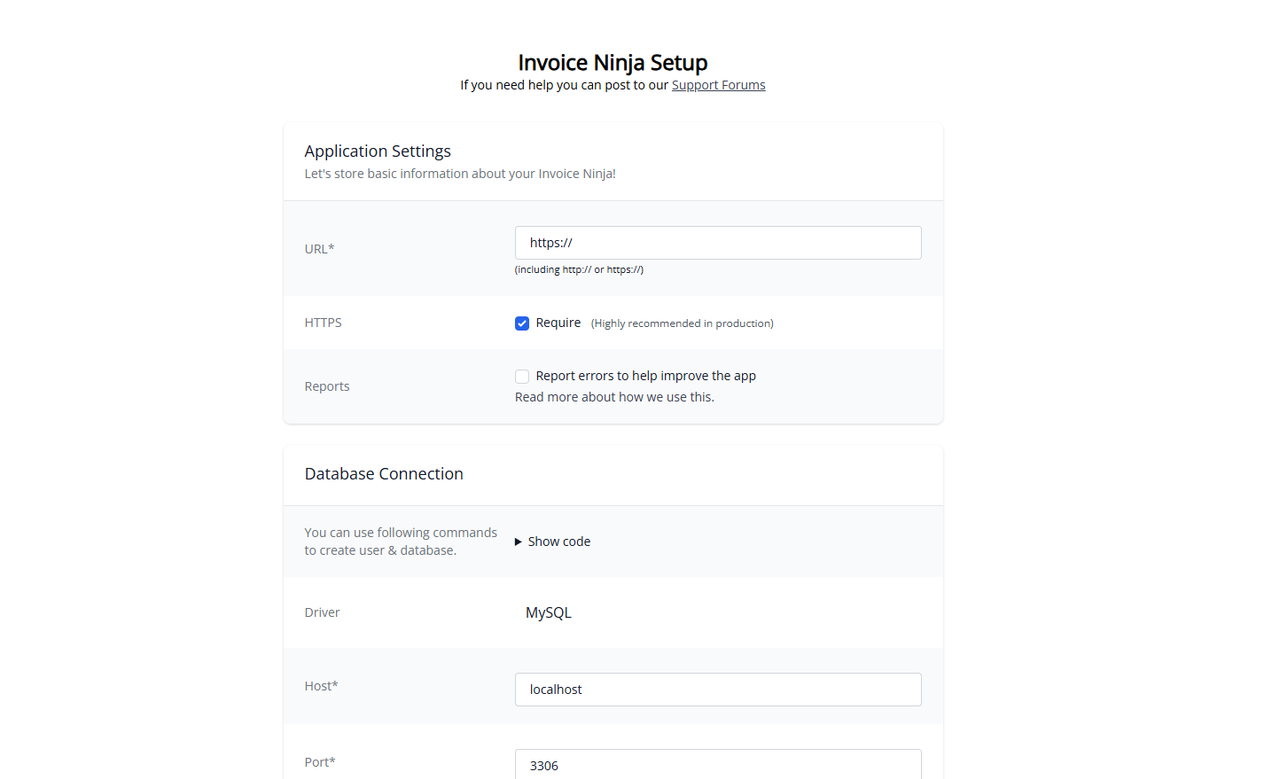This screenshot has width=1280, height=779.
Task: Click the 'Highly recommended in production' note
Action: point(682,323)
